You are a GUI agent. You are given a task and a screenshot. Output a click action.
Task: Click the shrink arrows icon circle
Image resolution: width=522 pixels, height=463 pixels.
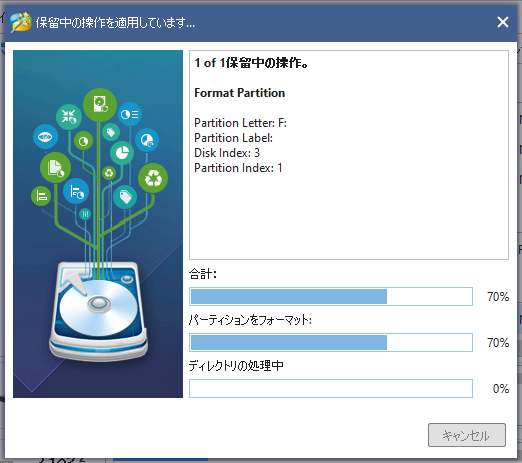69,117
